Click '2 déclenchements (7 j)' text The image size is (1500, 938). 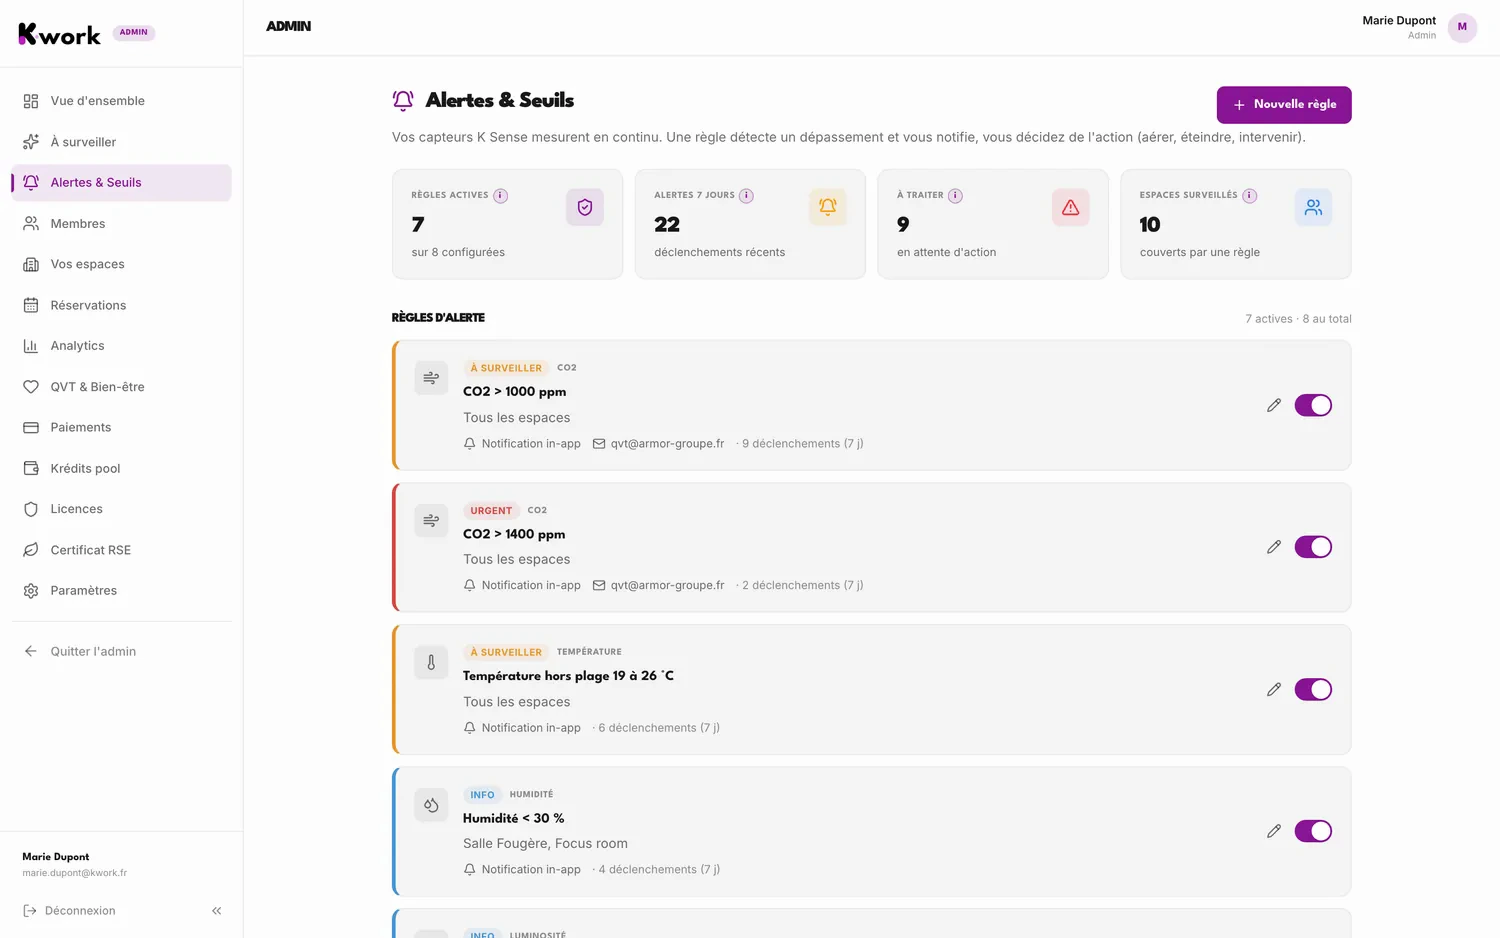(x=803, y=586)
